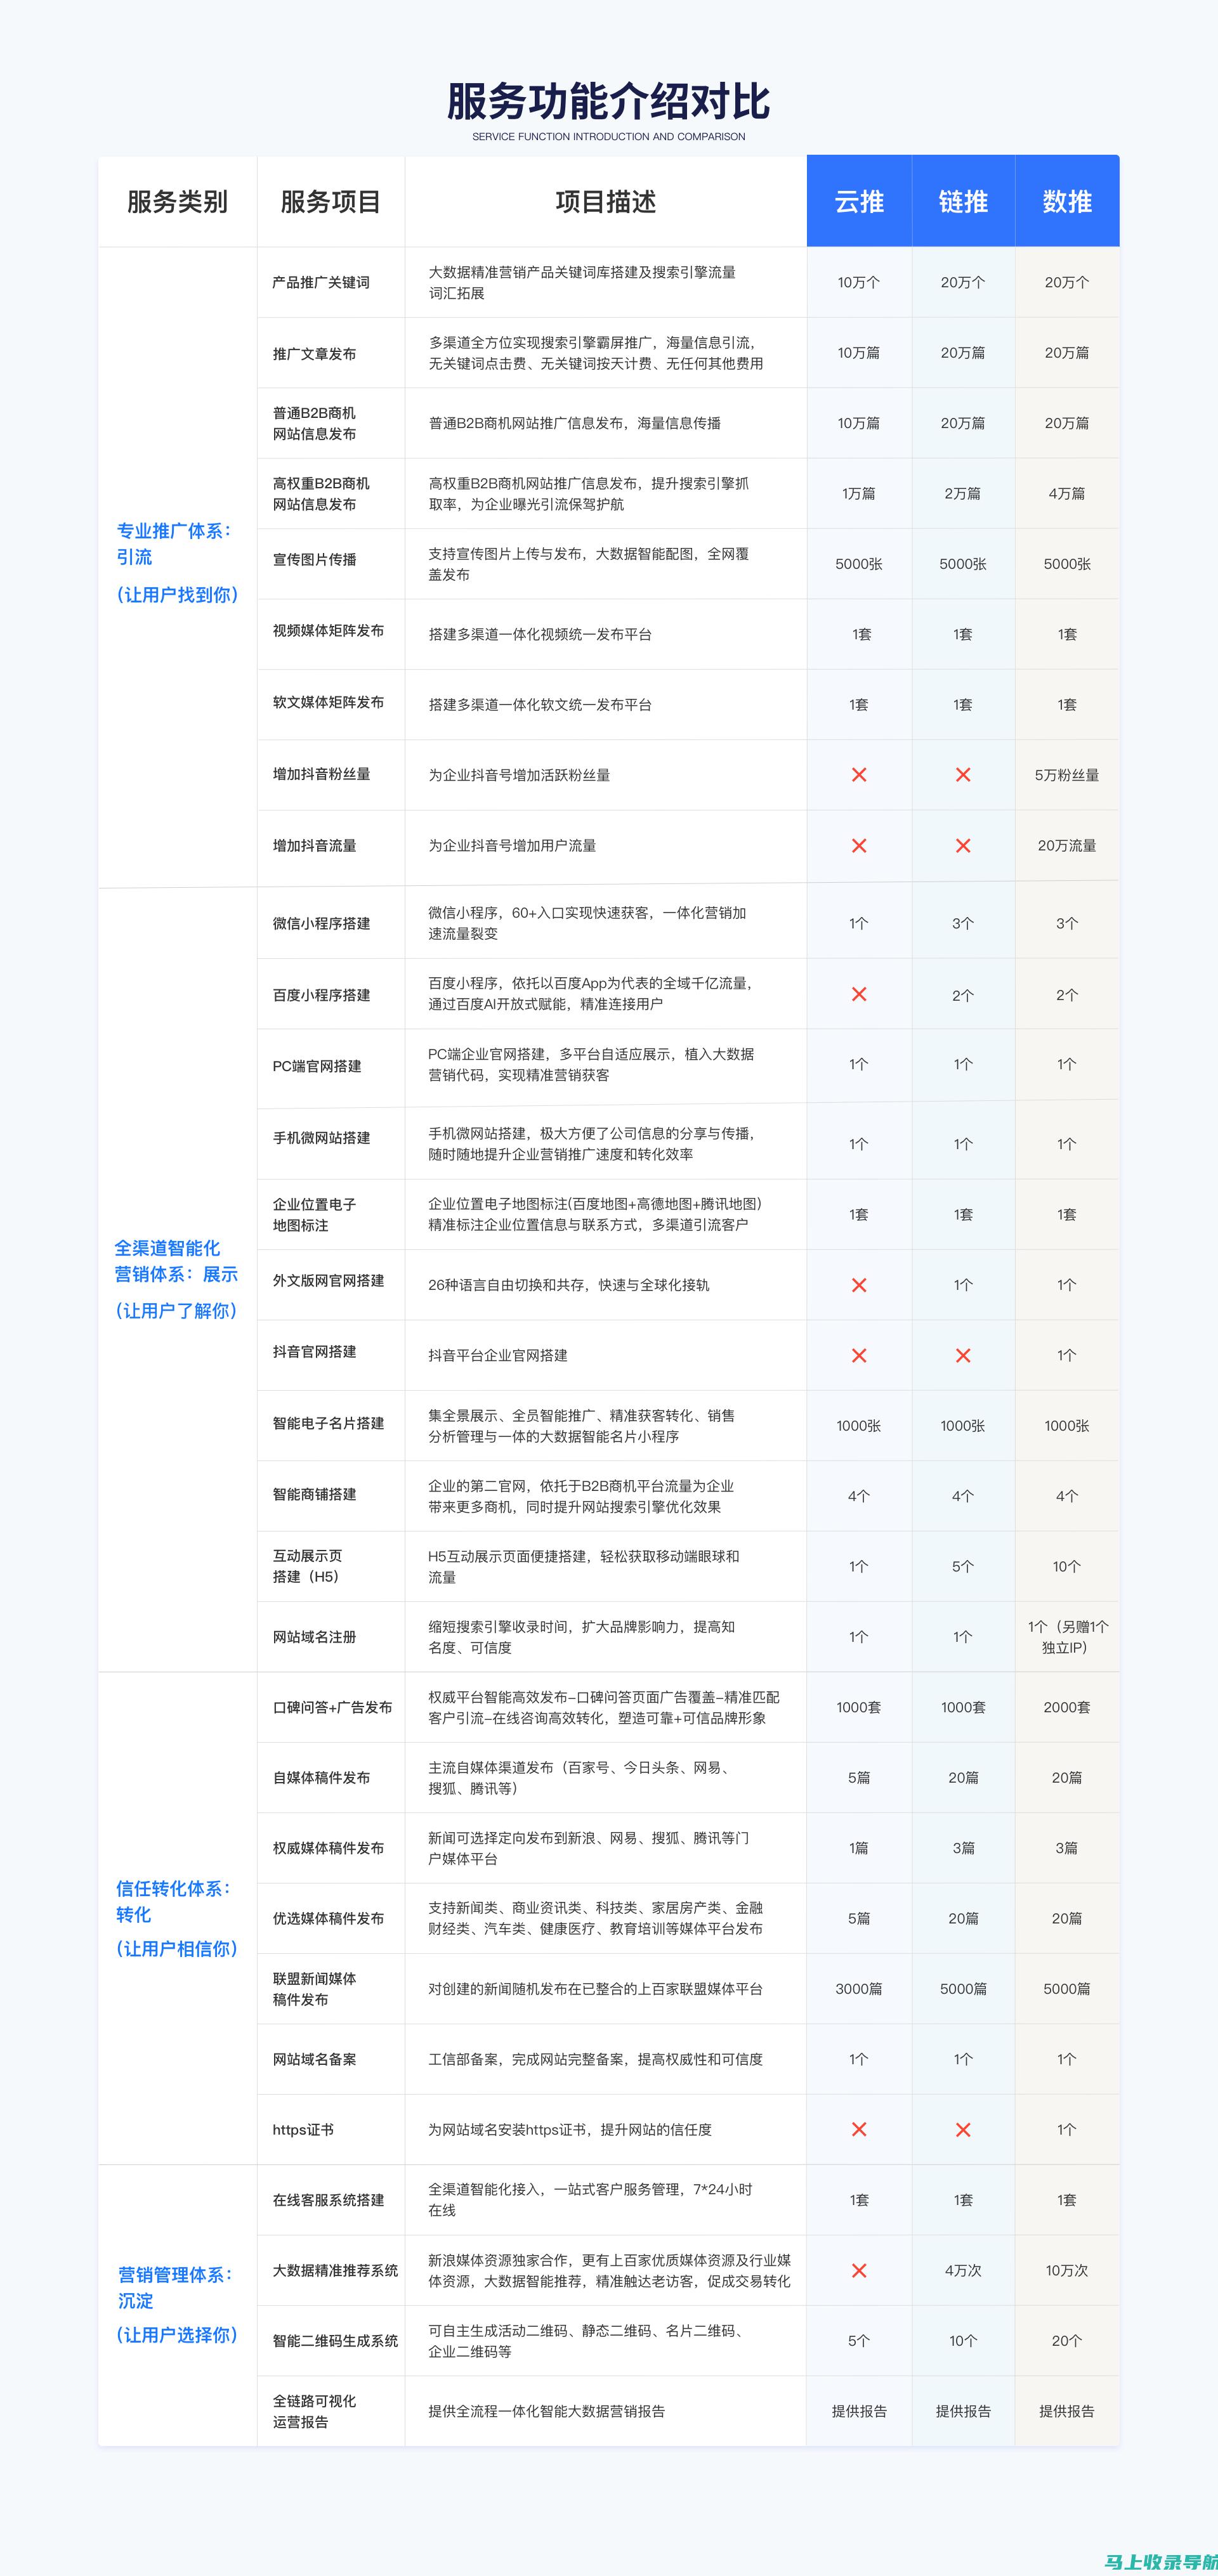Select the 高权重B2B商机网站信息发布 service item
The height and width of the screenshot is (2576, 1218).
[x=321, y=493]
